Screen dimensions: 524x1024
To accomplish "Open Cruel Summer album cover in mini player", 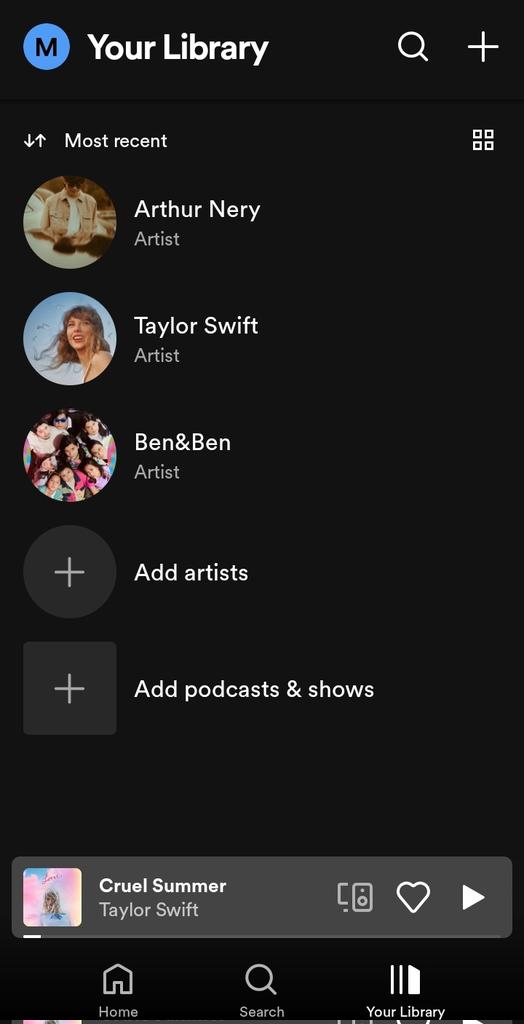I will coord(52,897).
